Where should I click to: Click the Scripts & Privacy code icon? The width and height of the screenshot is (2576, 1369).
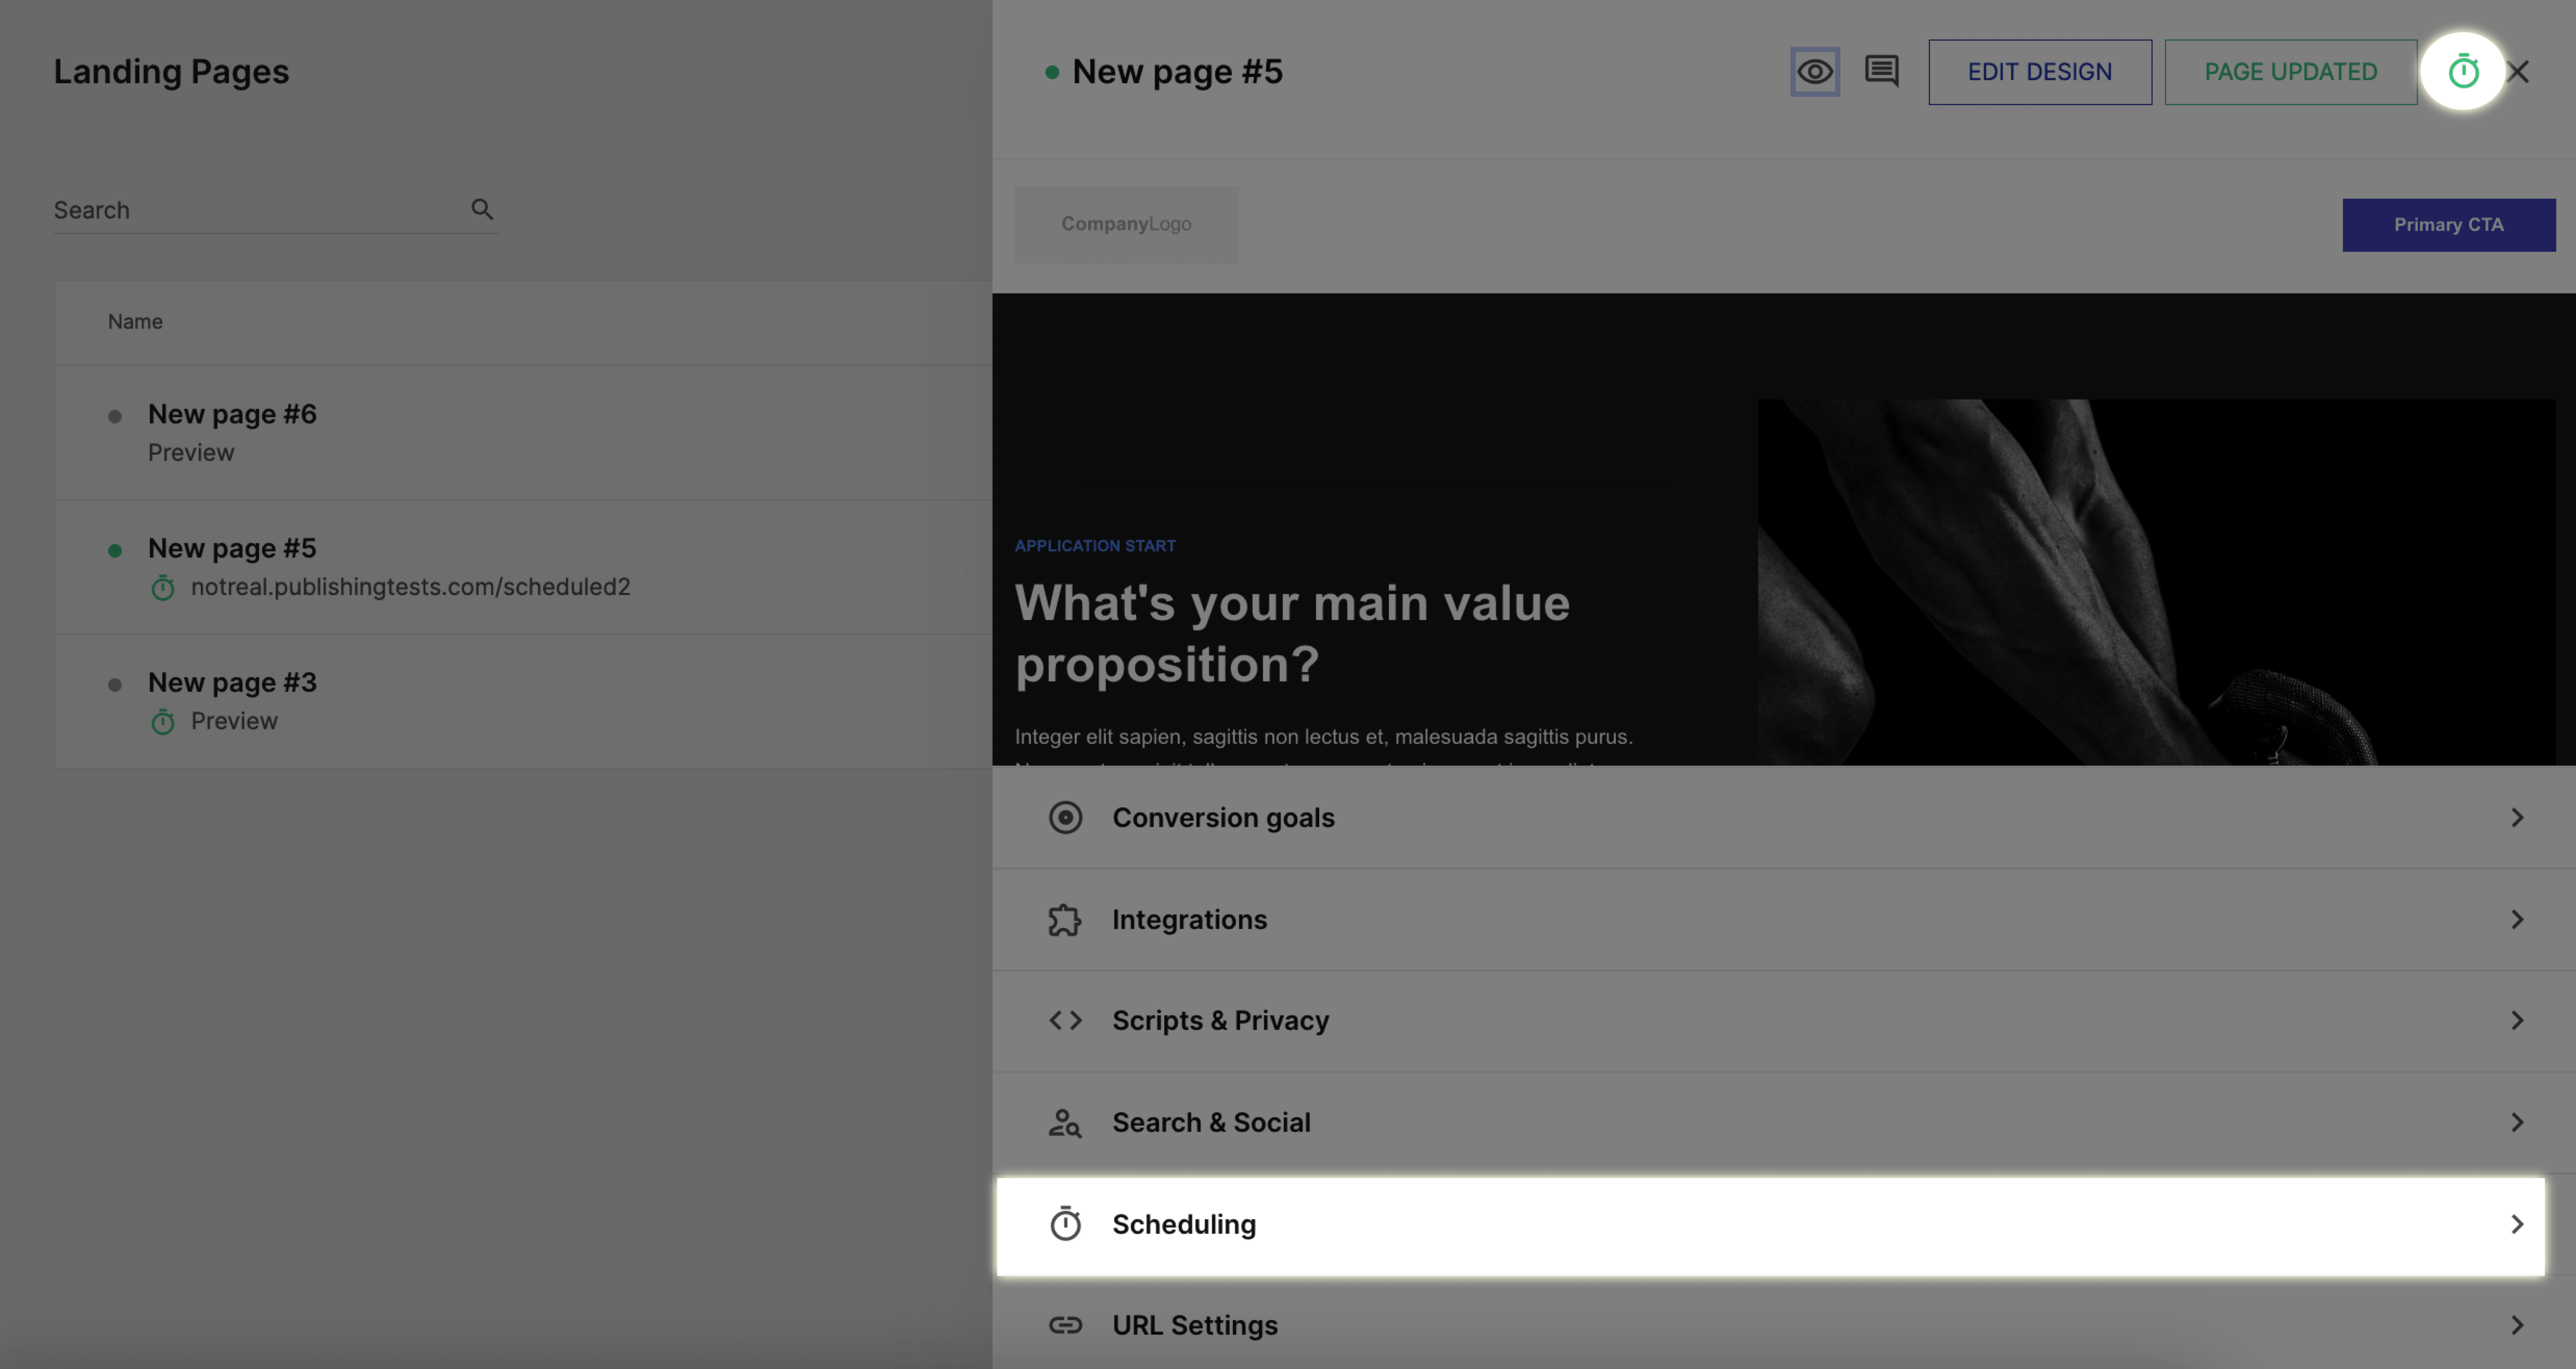[1065, 1021]
